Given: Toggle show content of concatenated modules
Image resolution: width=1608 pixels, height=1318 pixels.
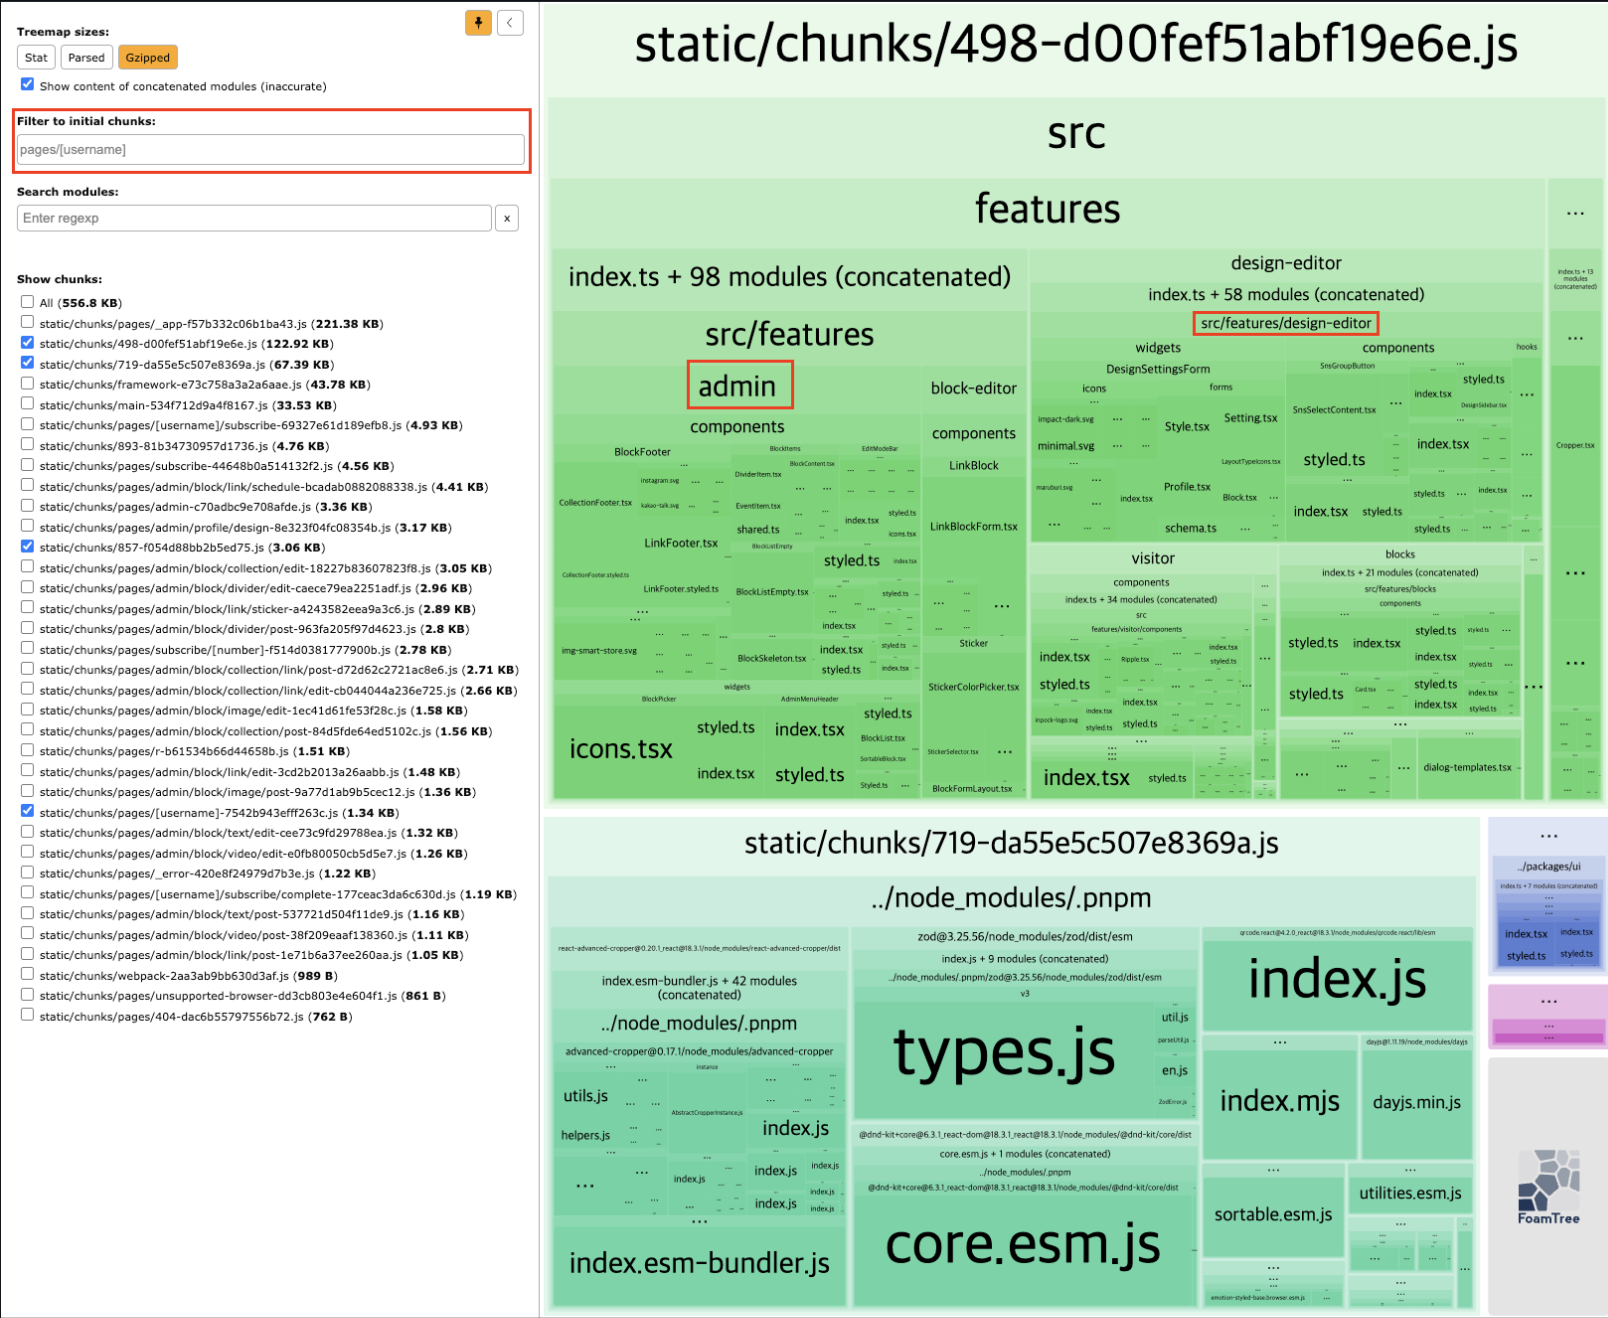Looking at the screenshot, I should [x=28, y=85].
